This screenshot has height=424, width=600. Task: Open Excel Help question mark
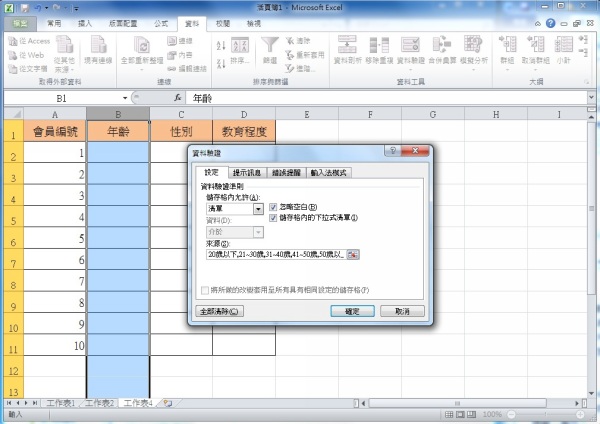(x=550, y=23)
